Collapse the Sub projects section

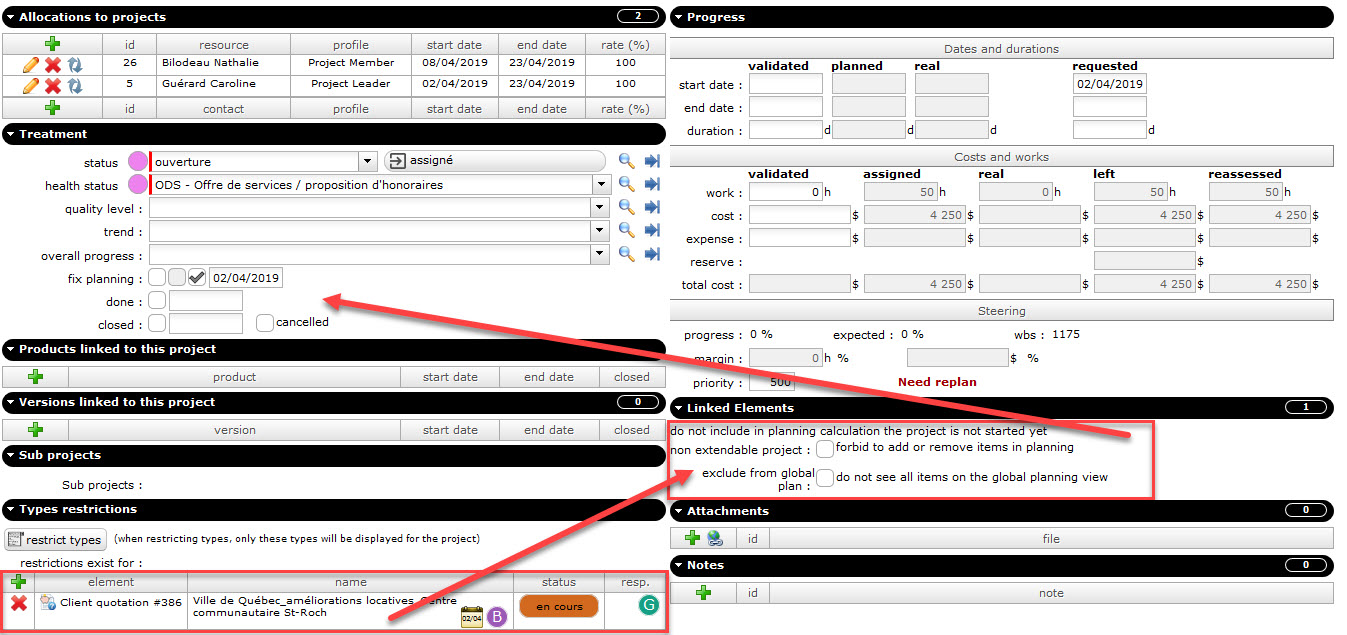point(10,455)
